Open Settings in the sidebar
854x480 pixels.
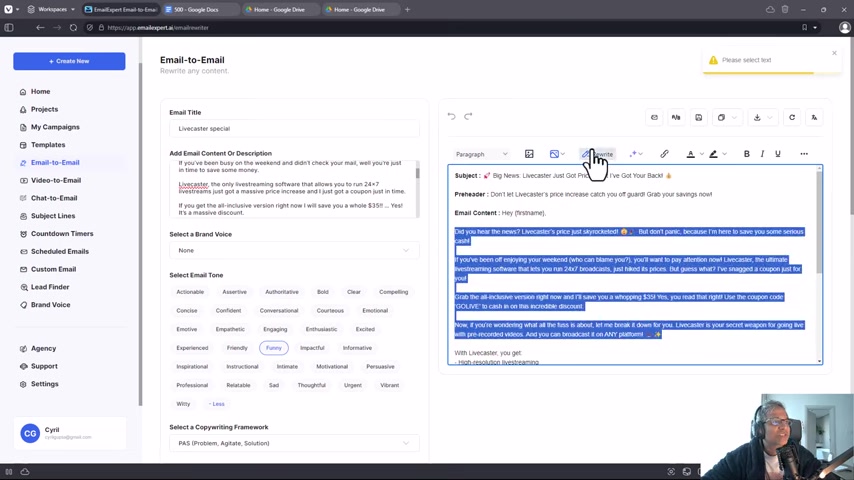coord(45,384)
